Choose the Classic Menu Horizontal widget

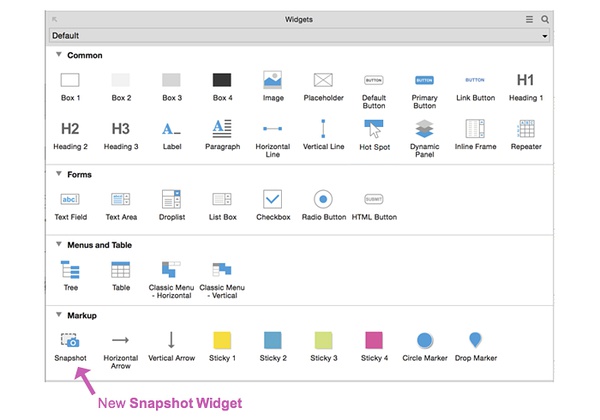[x=171, y=270]
